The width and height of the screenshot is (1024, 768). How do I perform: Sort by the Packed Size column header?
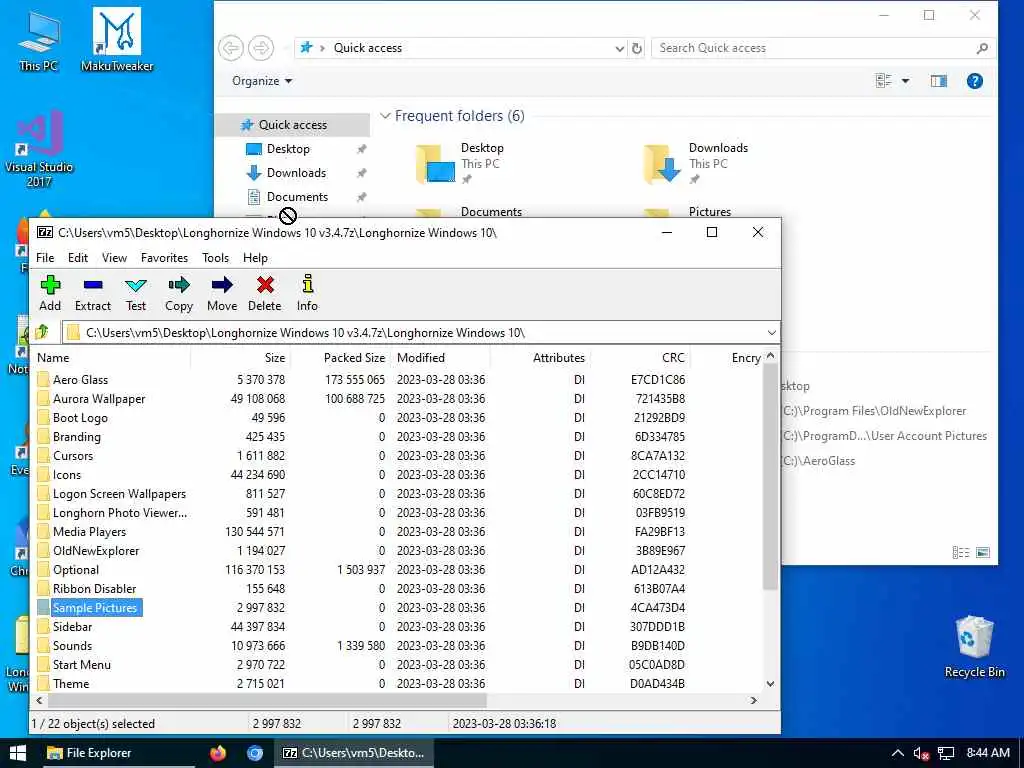click(x=340, y=358)
